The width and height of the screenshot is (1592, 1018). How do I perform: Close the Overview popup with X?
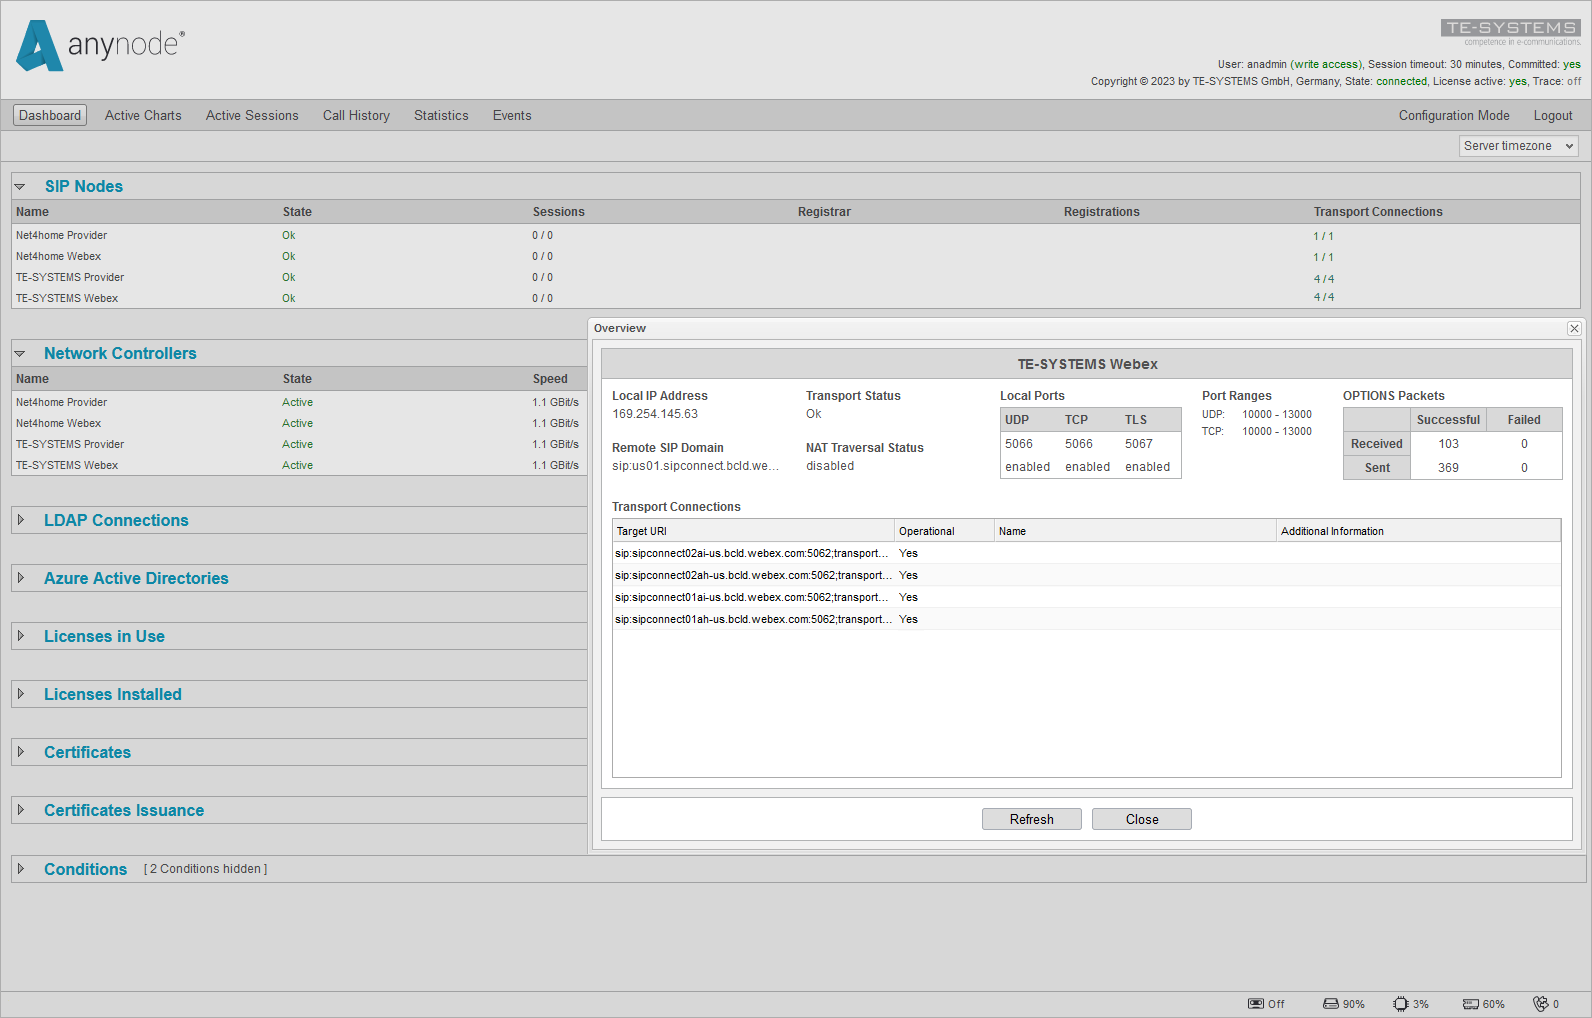coord(1574,328)
